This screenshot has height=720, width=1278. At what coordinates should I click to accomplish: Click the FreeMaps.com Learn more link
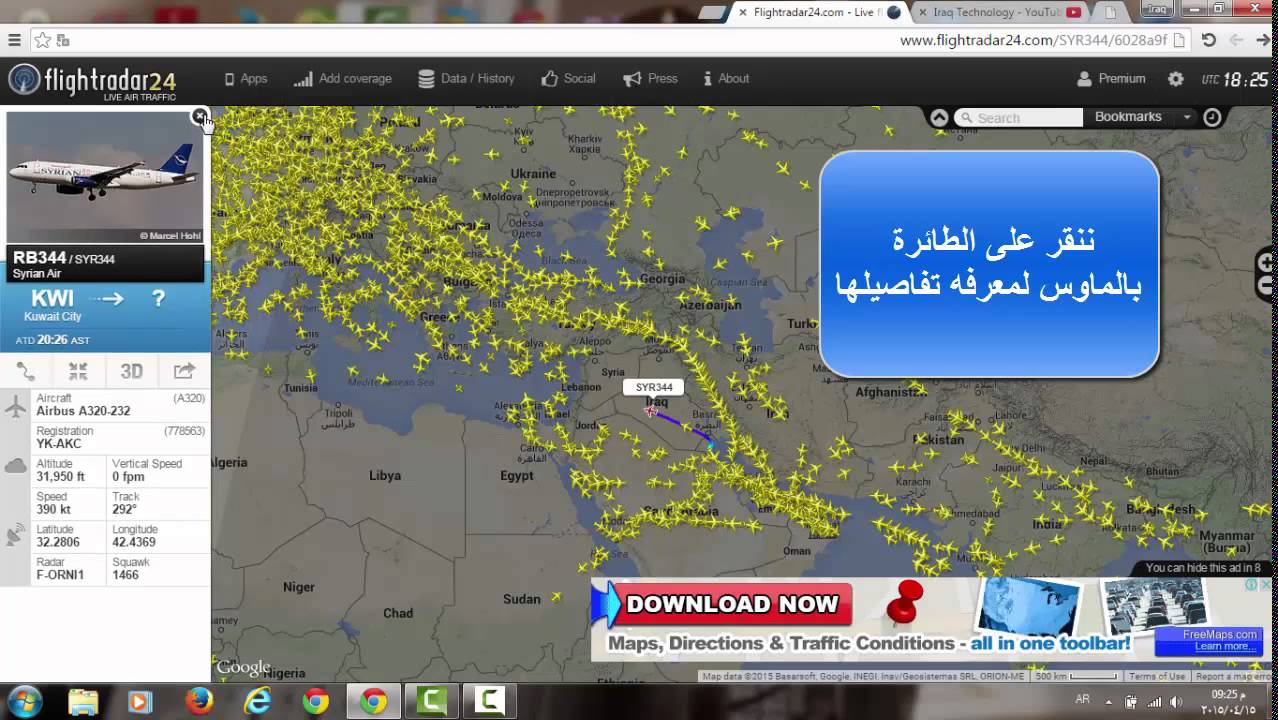pos(1225,646)
